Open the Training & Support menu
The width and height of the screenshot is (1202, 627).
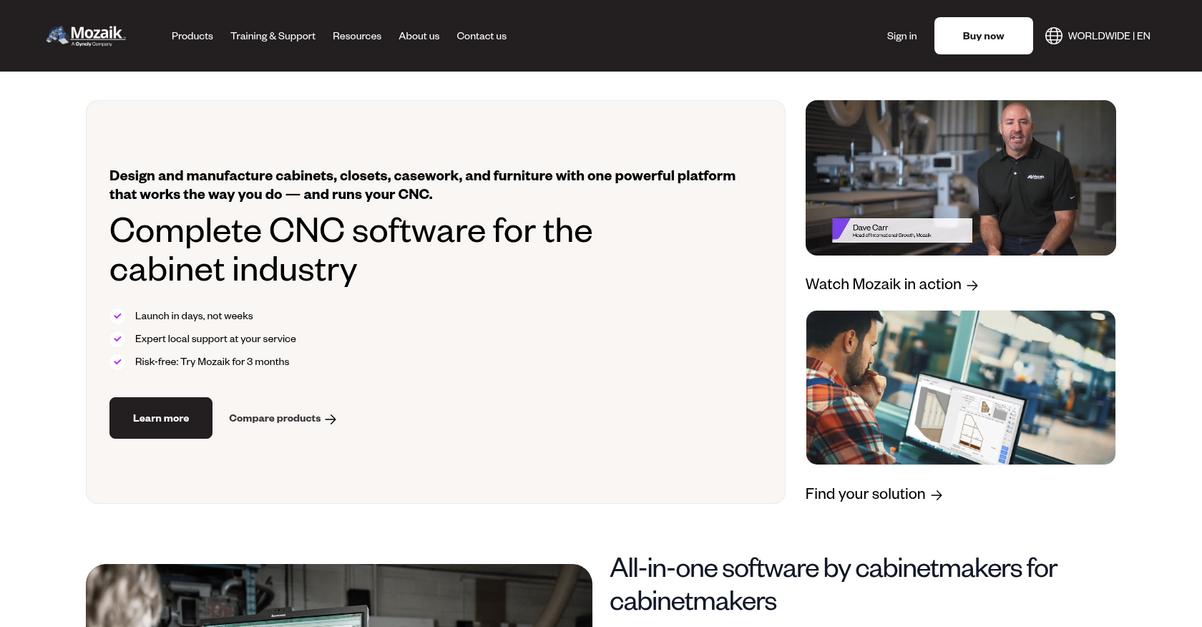click(273, 36)
